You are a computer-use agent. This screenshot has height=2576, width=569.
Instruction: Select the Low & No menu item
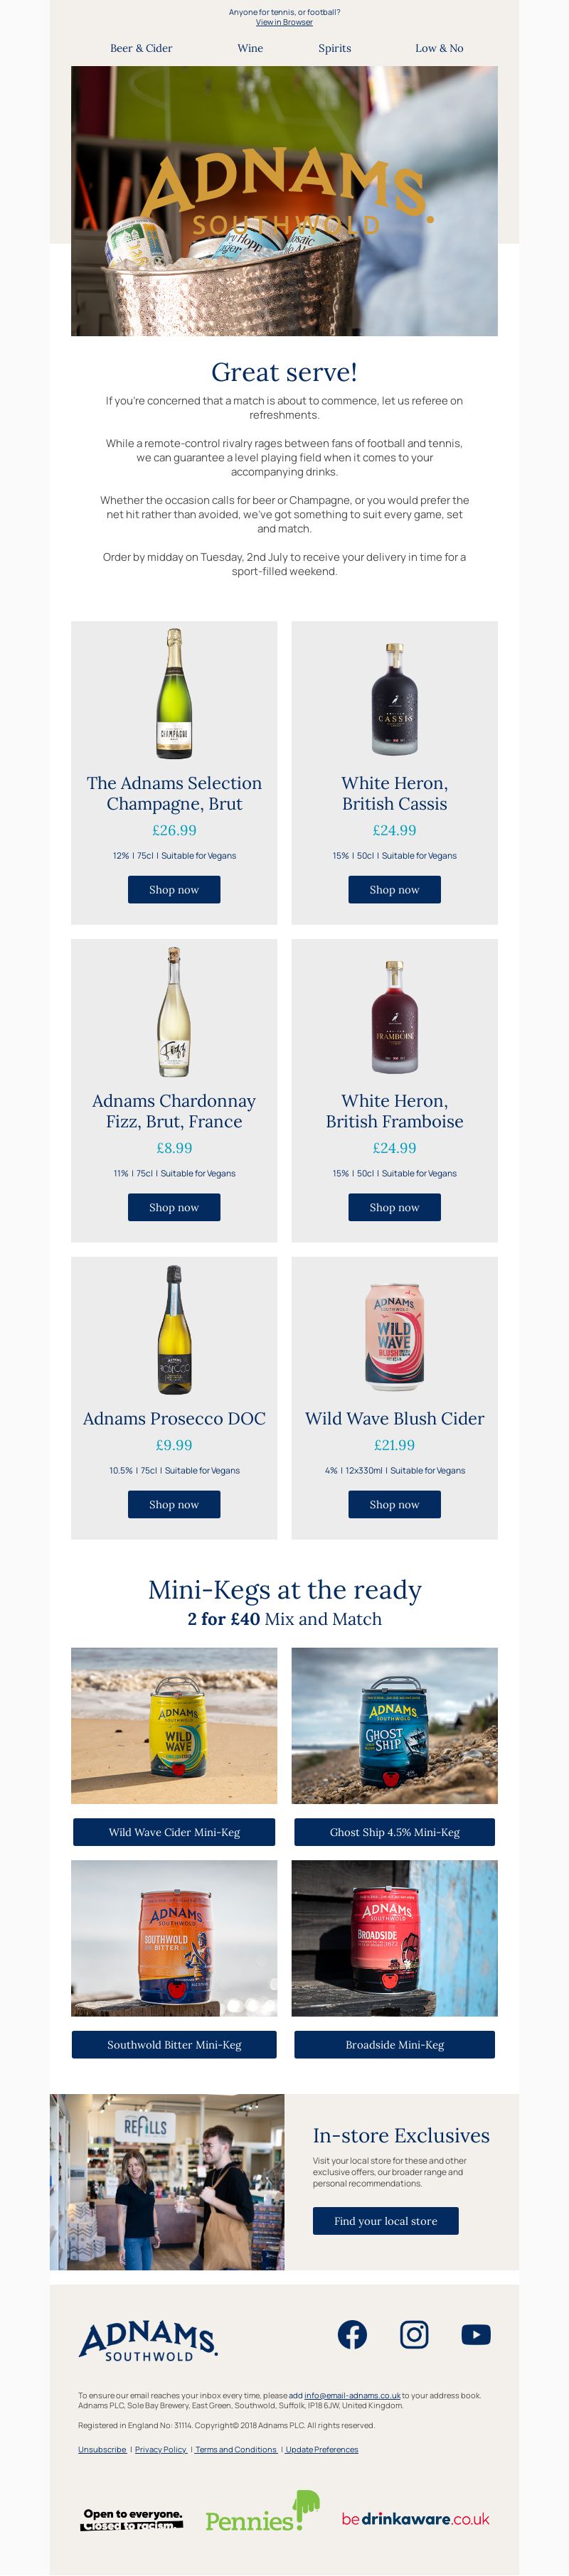point(439,48)
